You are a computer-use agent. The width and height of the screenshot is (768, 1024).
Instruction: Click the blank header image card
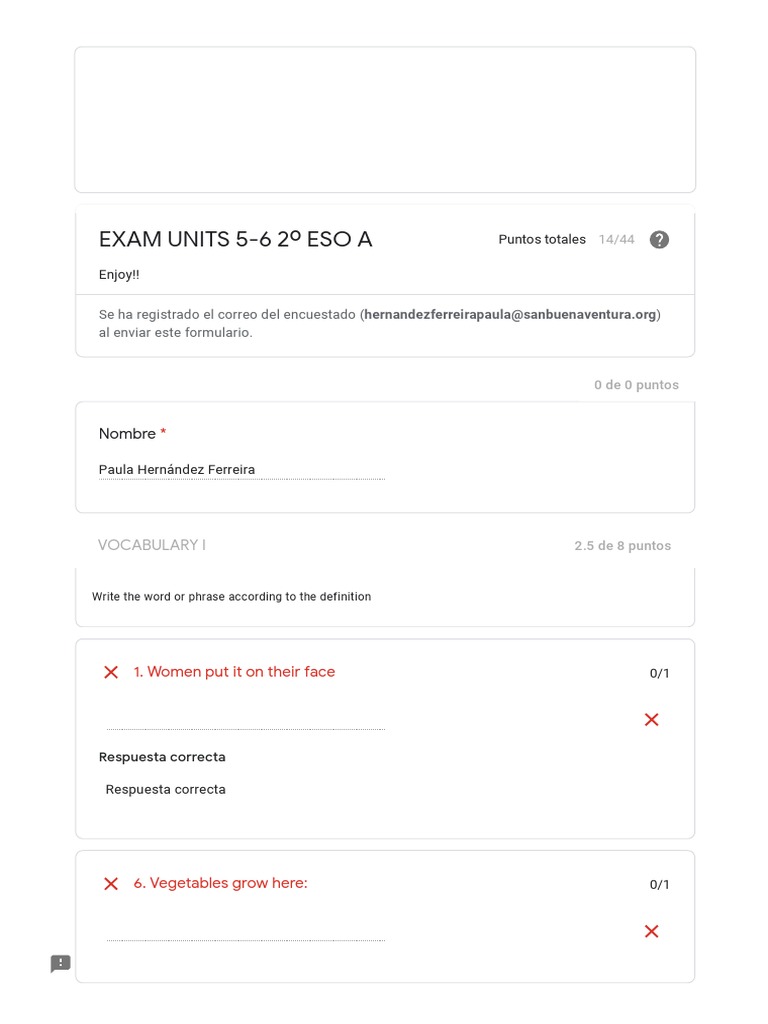point(385,119)
